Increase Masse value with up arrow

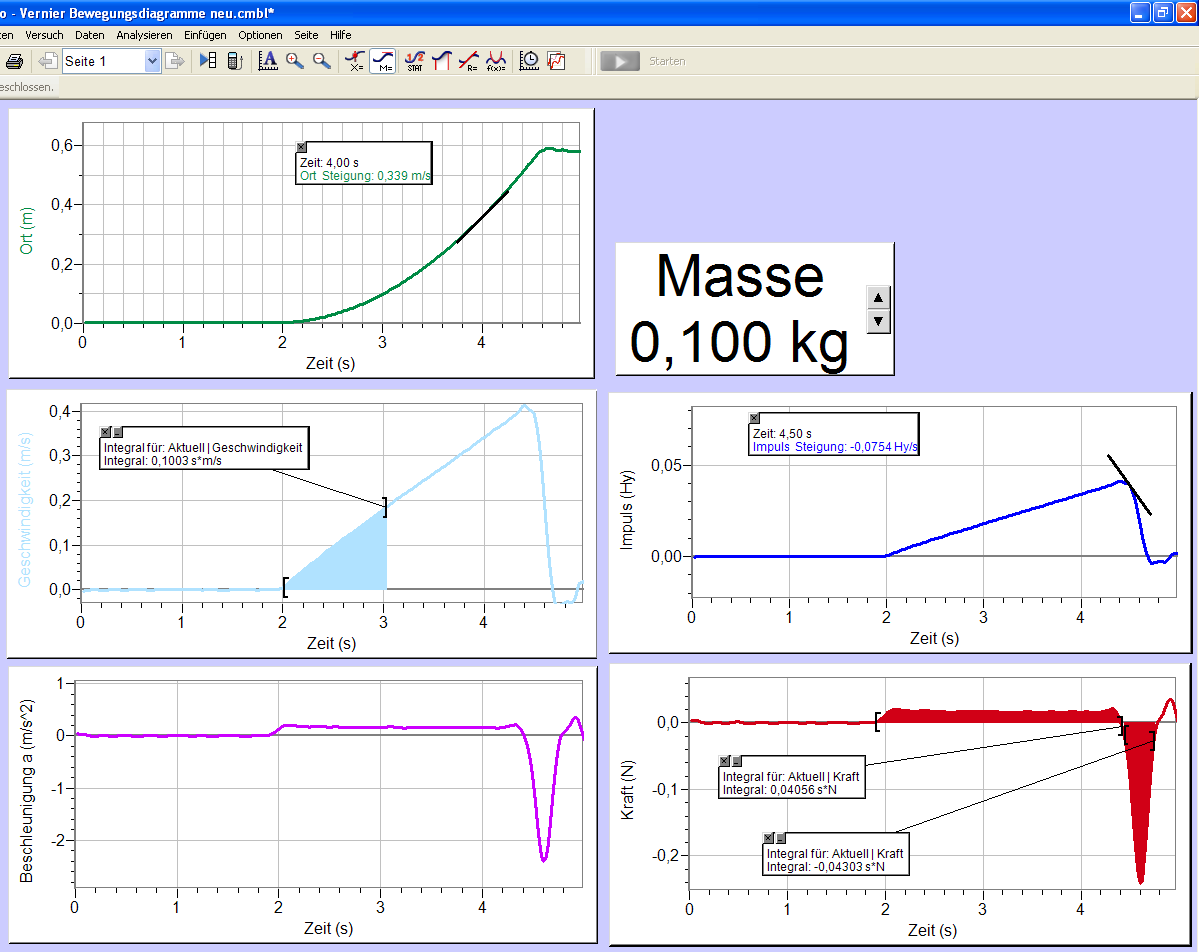877,296
